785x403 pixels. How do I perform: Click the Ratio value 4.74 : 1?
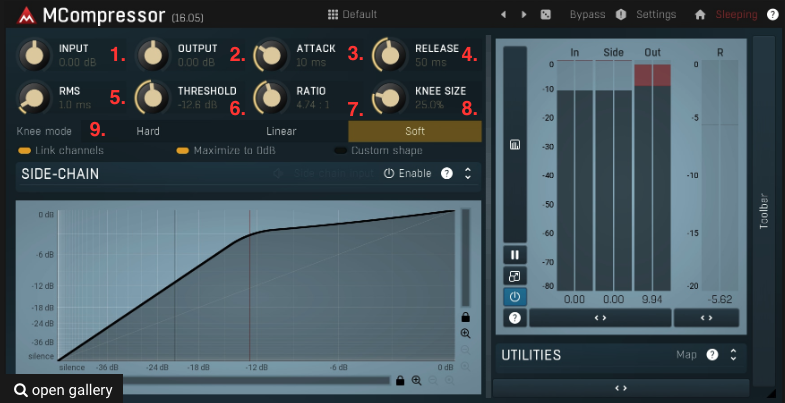tap(313, 105)
